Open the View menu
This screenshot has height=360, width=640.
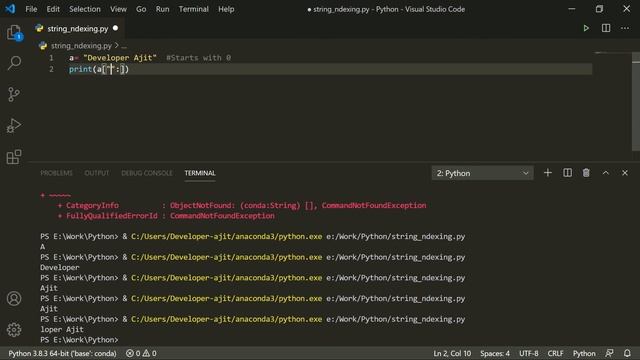point(118,9)
